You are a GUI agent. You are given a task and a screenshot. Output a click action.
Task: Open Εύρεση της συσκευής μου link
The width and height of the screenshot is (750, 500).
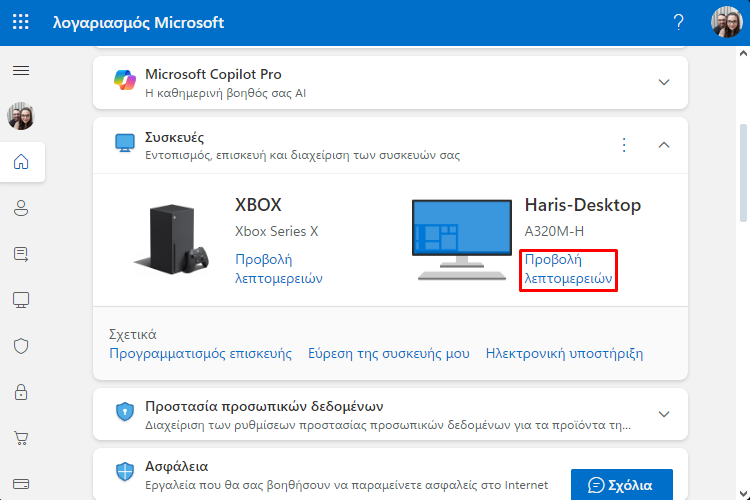click(x=389, y=354)
